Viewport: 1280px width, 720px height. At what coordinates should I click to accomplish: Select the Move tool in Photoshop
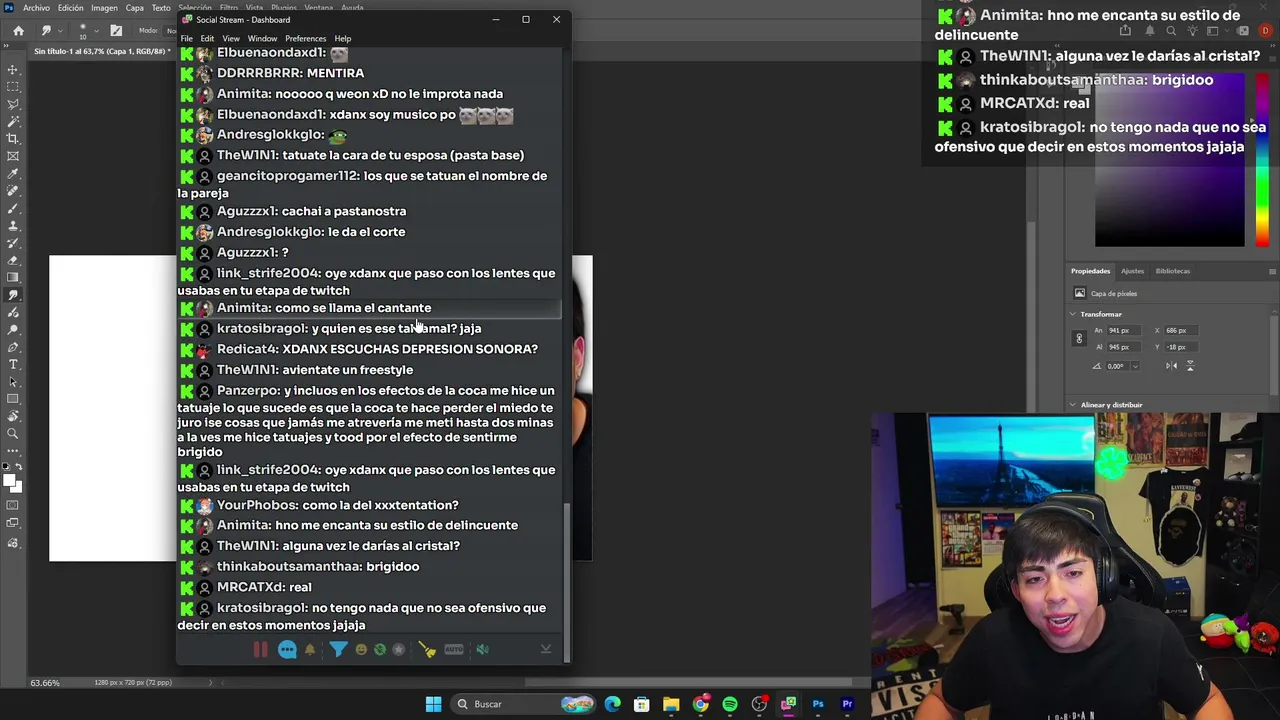[x=13, y=70]
